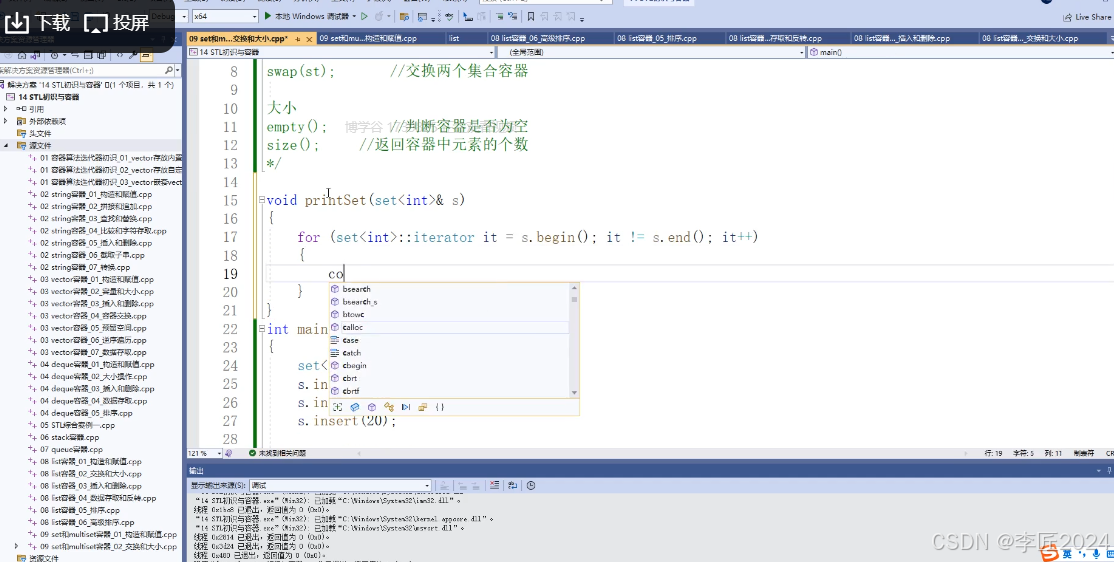Start 本地 Windows 调试器 debugging
Image resolution: width=1114 pixels, height=562 pixels.
[x=308, y=16]
